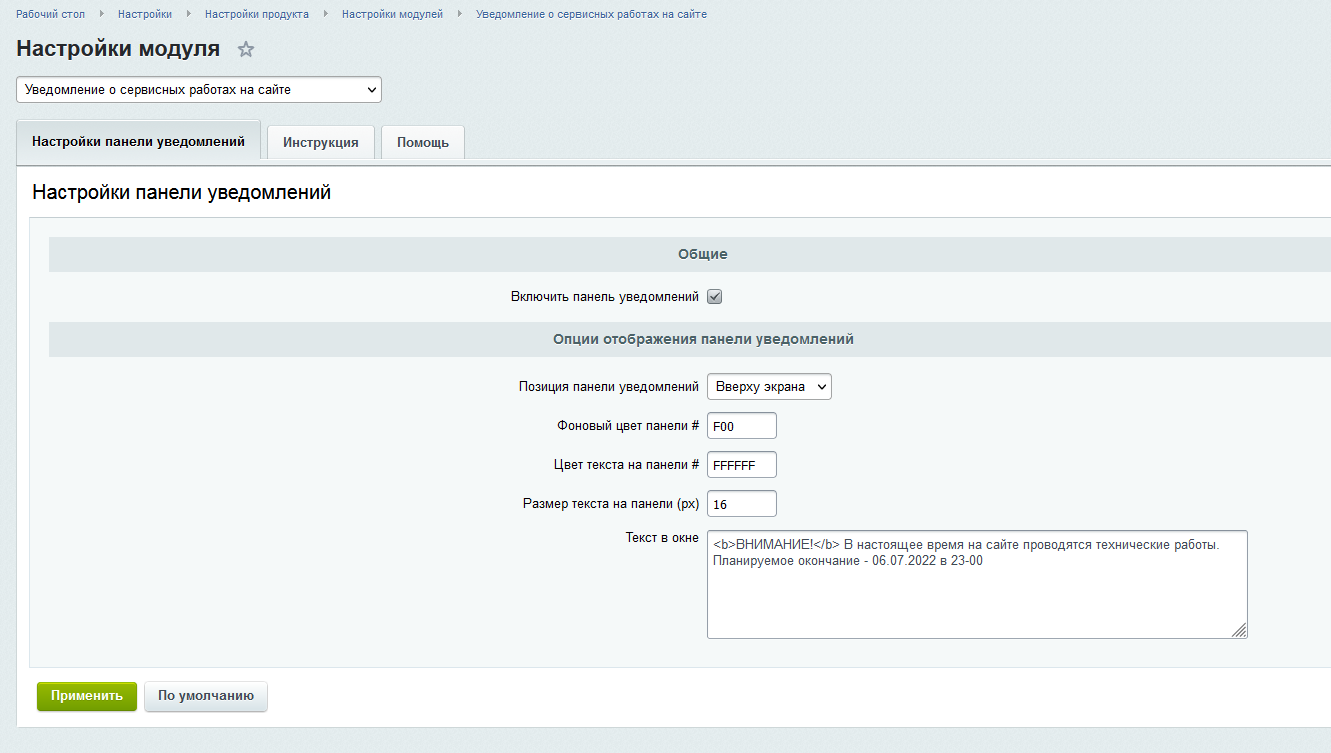Select Настройки панели уведомлений tab
Screen dimensions: 1331x753
pyautogui.click(x=138, y=141)
